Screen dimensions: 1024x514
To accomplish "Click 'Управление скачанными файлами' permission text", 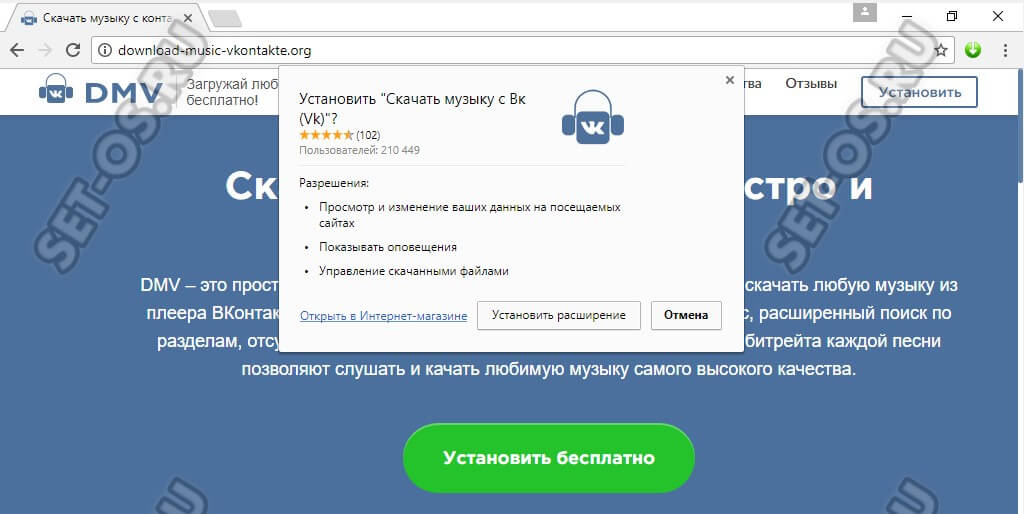I will 413,271.
